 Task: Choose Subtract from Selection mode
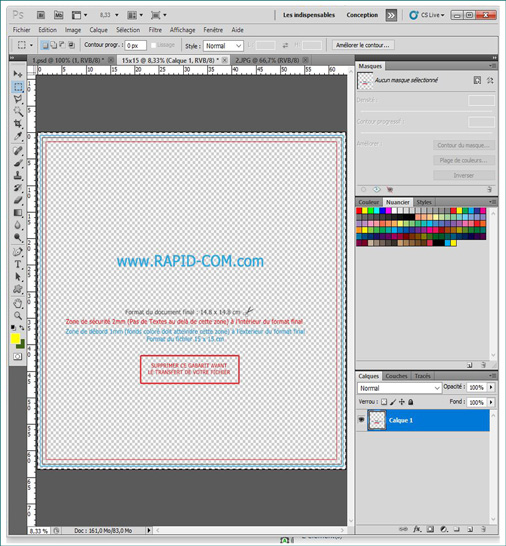[x=62, y=45]
